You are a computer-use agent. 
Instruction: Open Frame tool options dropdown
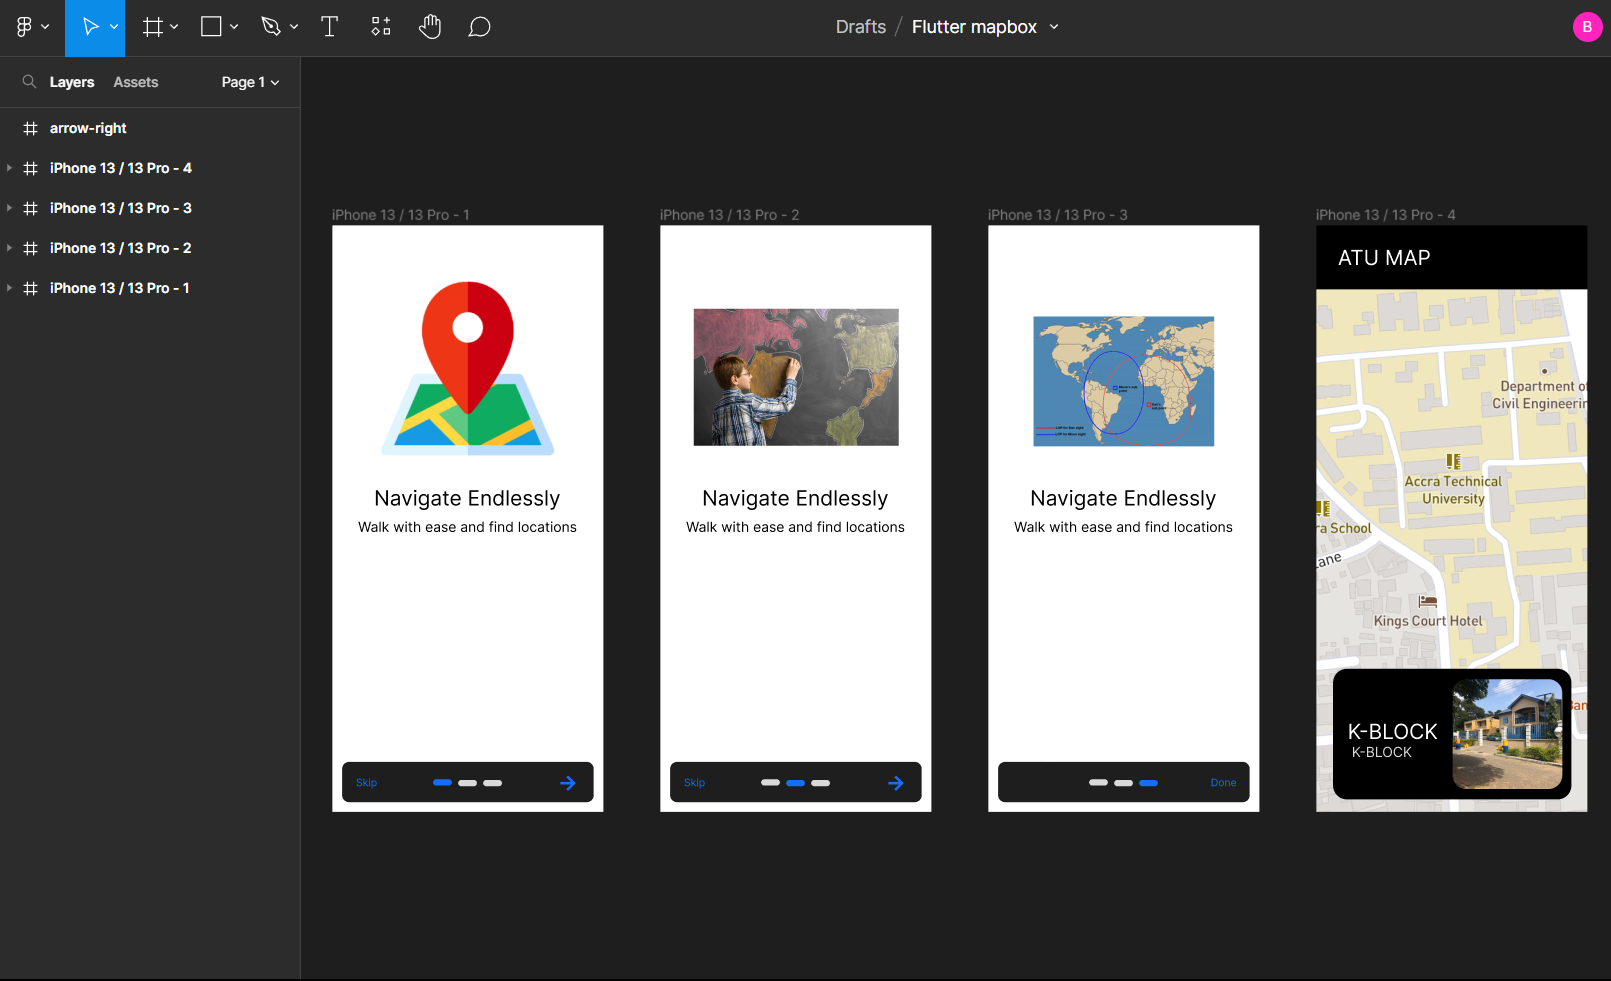(174, 27)
